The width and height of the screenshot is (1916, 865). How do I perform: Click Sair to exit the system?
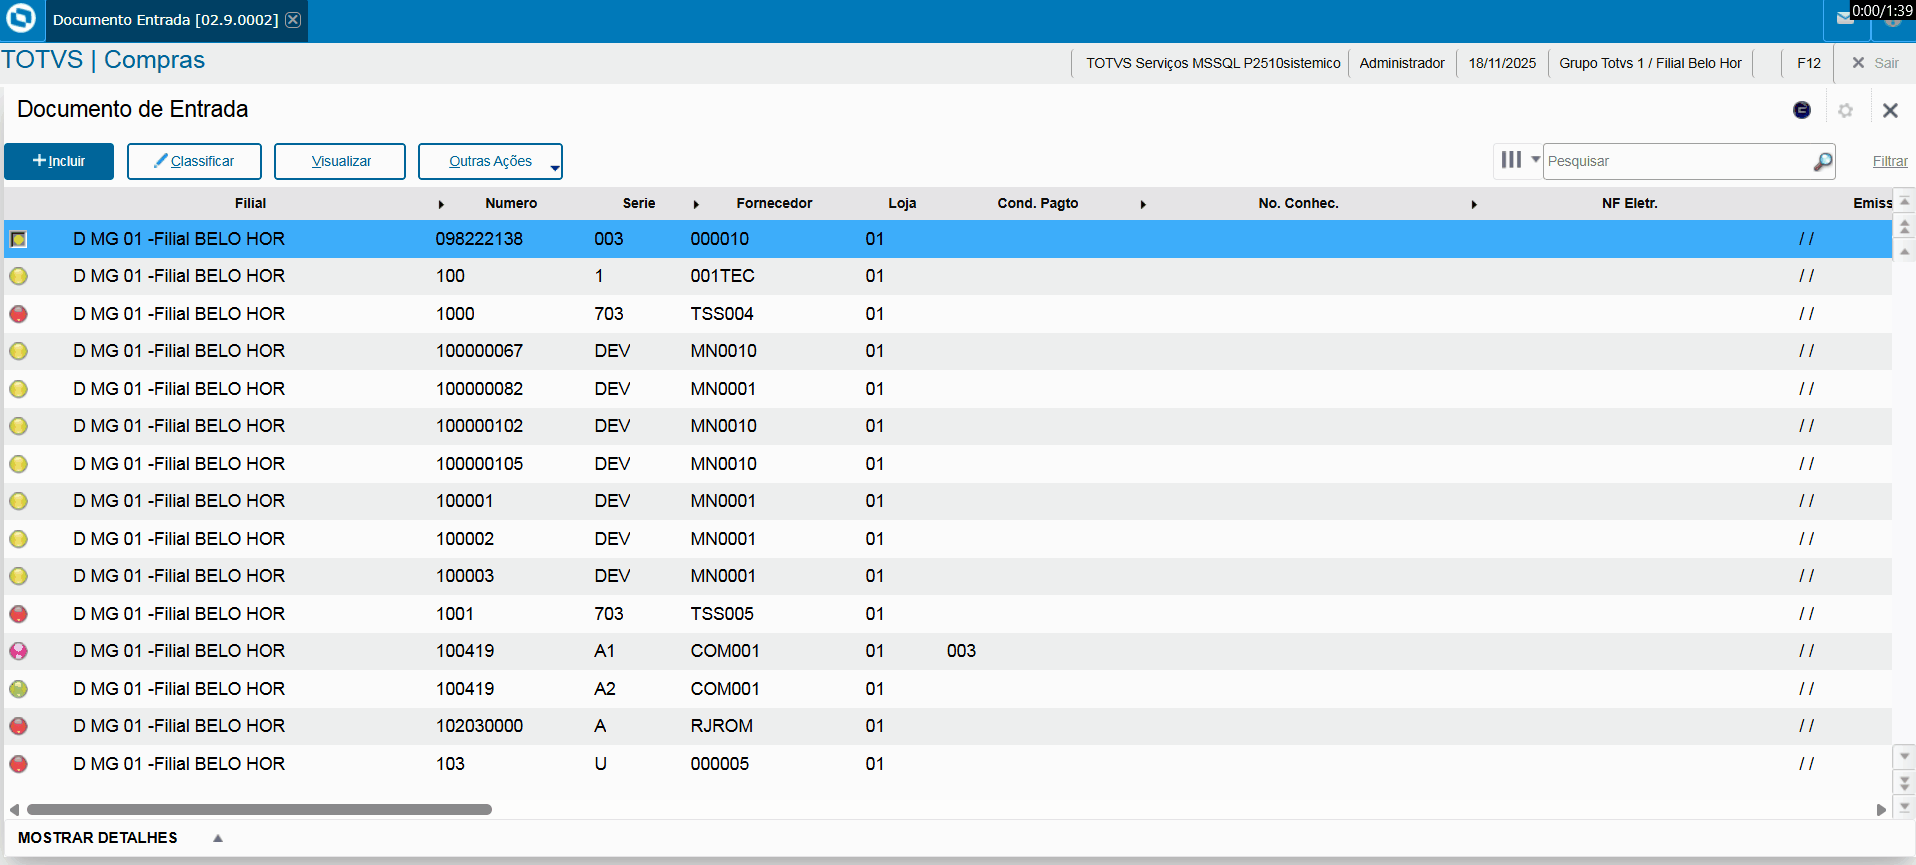(1875, 63)
